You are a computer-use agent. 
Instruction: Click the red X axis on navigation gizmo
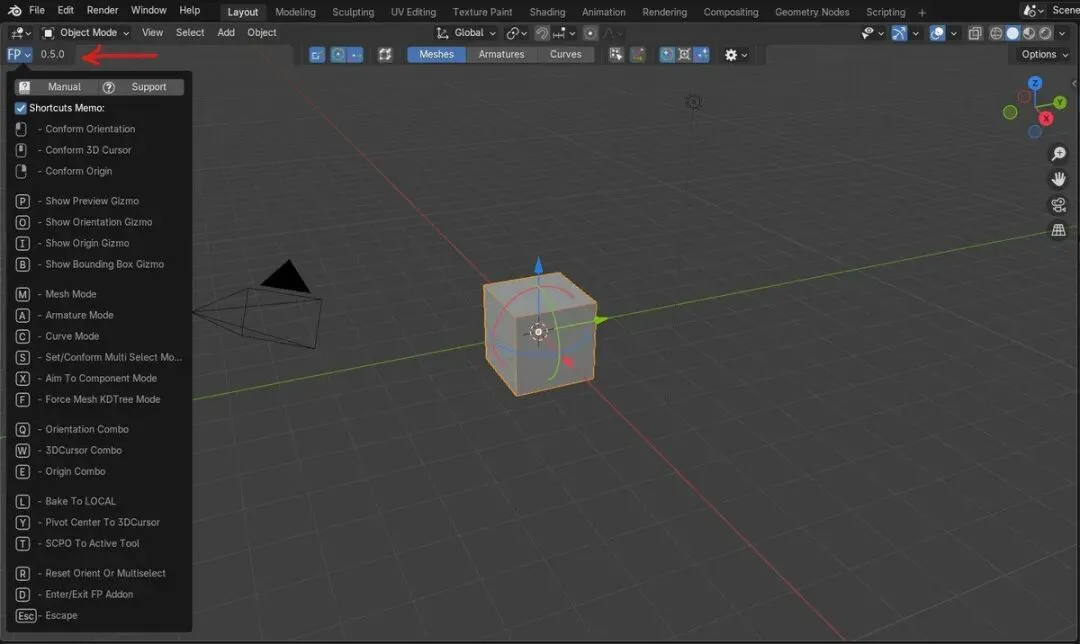(x=1046, y=118)
